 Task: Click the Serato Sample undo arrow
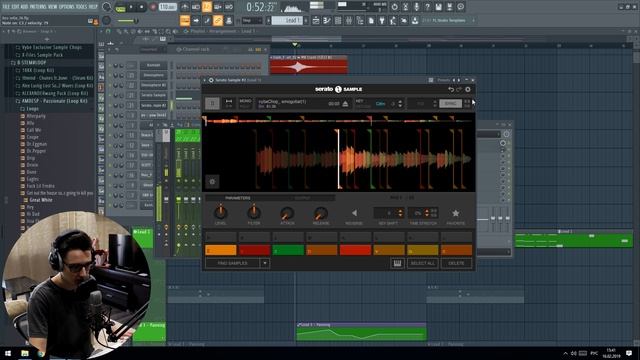coord(451,89)
